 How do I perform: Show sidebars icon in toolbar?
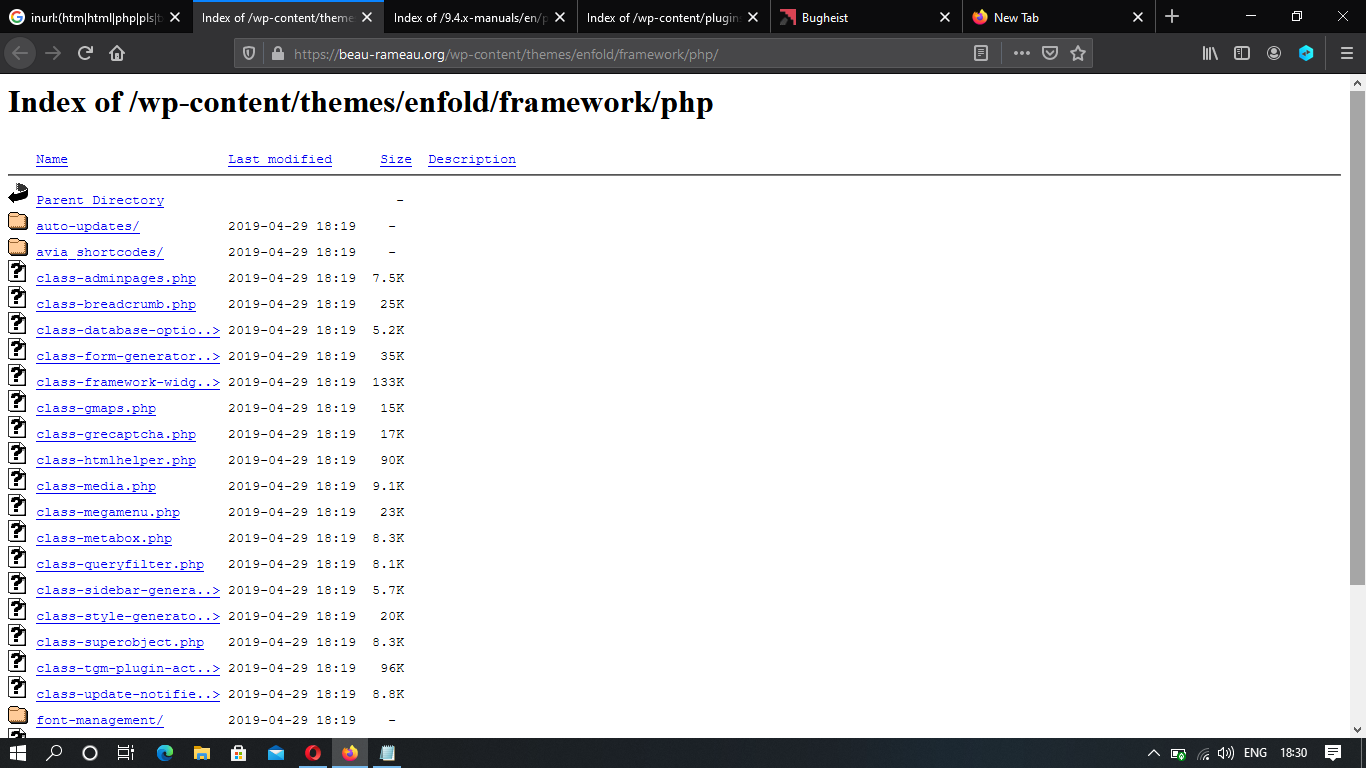tap(1242, 54)
